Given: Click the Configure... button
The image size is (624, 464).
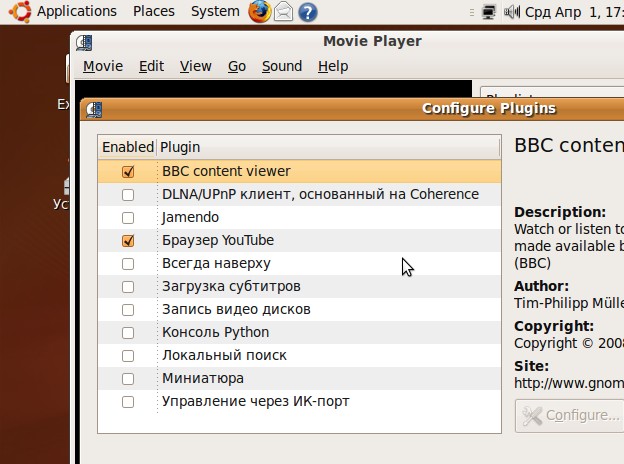Looking at the screenshot, I should (x=569, y=415).
